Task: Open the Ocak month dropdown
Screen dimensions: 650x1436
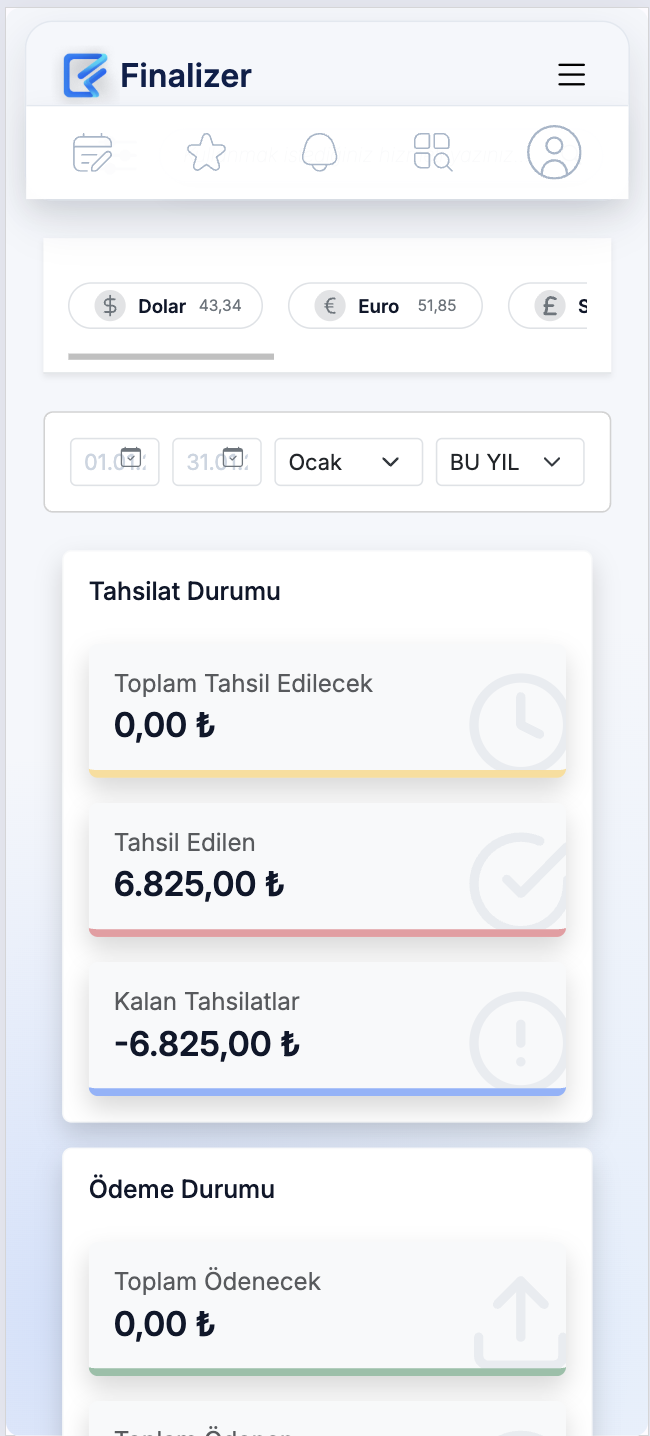Action: coord(348,462)
